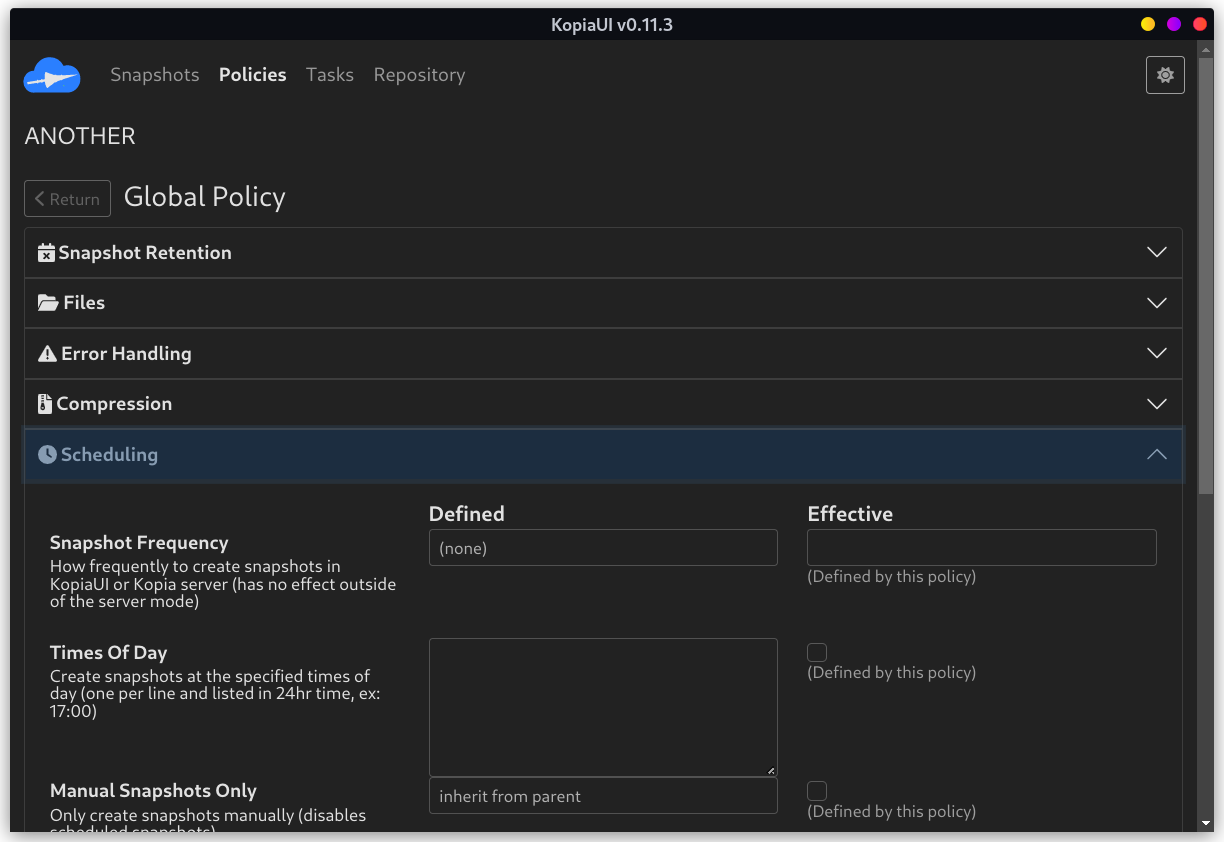Click the purple window control dot
This screenshot has height=842, width=1224.
coord(1174,24)
